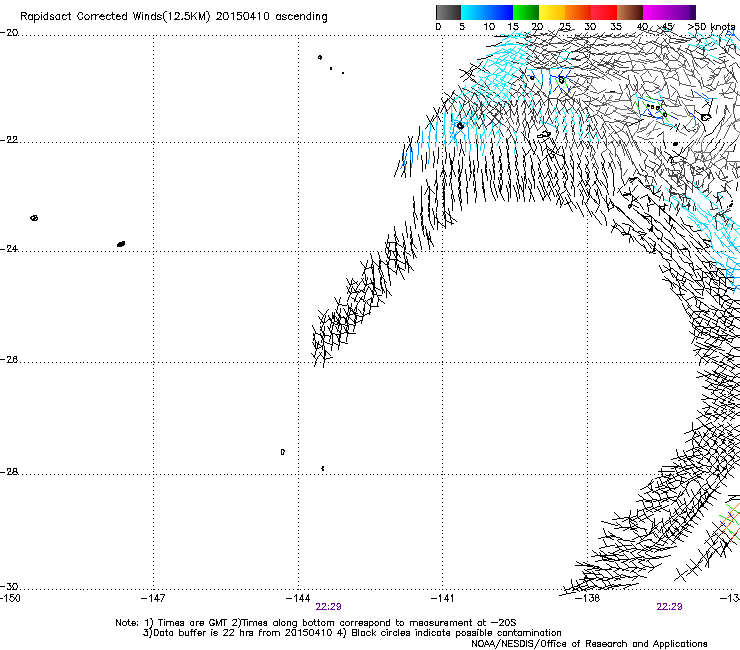Viewport: 740px width, 650px height.
Task: Click the purple 22:29 time label right of -138
Action: coord(669,607)
